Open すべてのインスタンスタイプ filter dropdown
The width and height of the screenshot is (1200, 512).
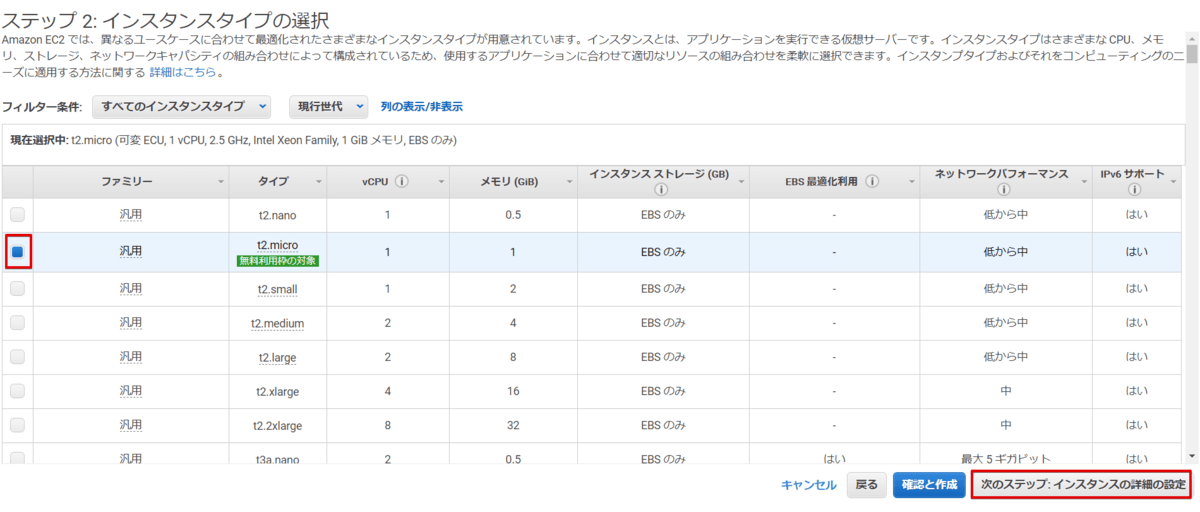(x=182, y=106)
